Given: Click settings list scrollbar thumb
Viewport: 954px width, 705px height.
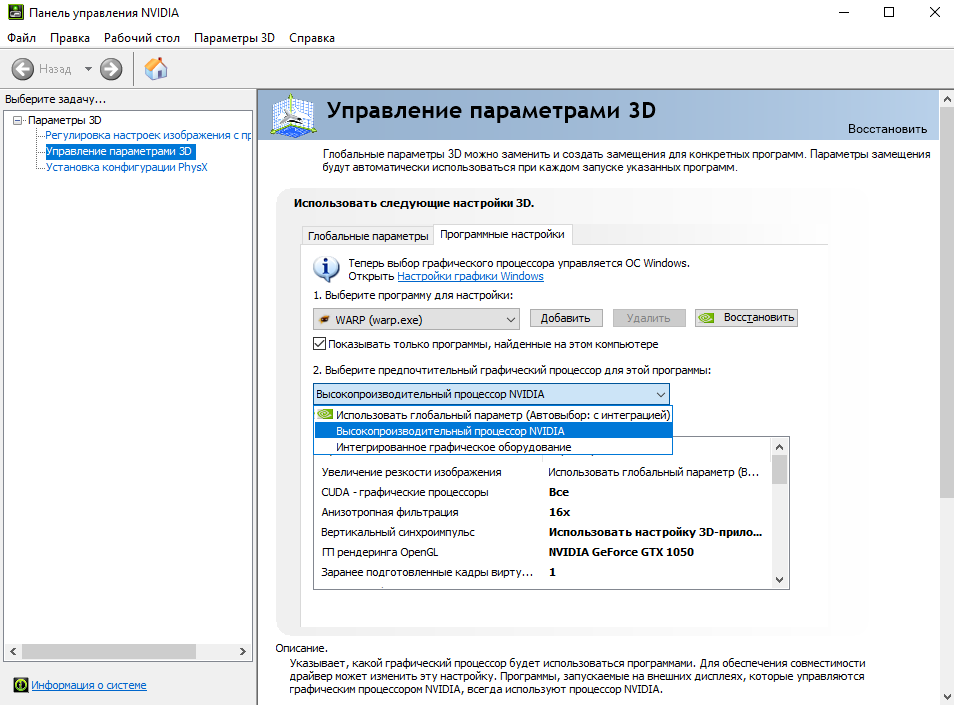Looking at the screenshot, I should [779, 470].
